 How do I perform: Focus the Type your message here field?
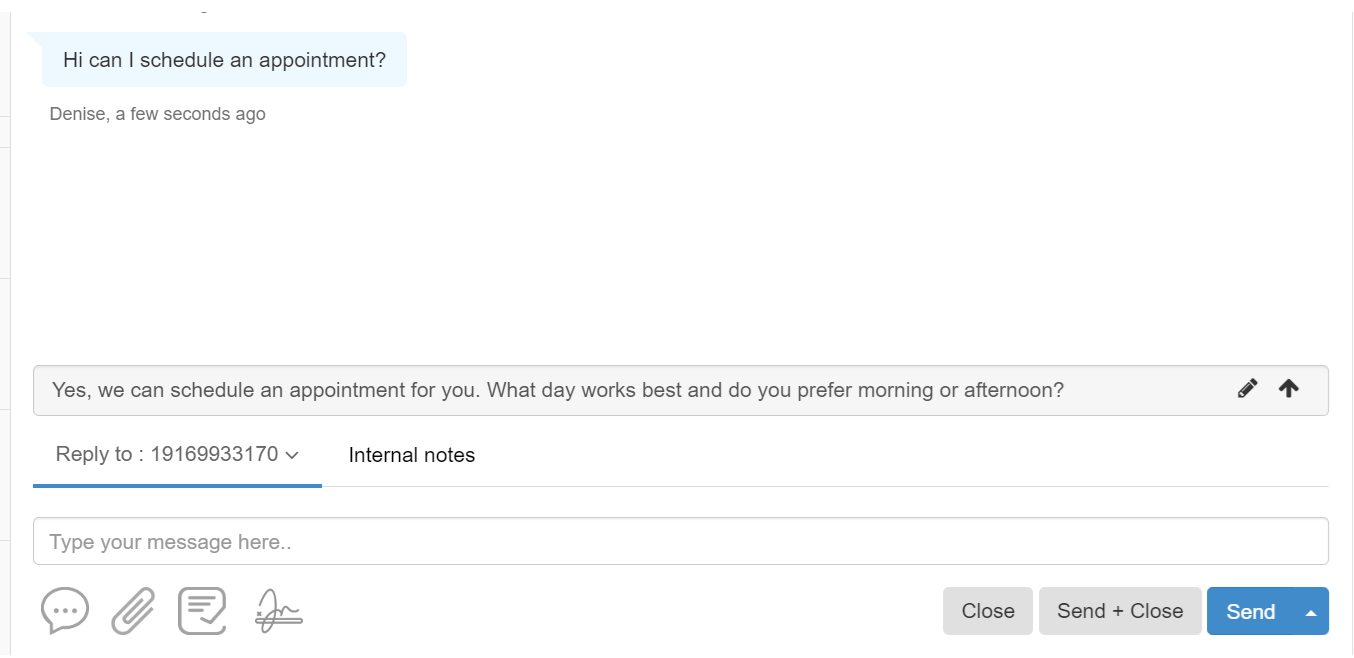click(x=680, y=542)
